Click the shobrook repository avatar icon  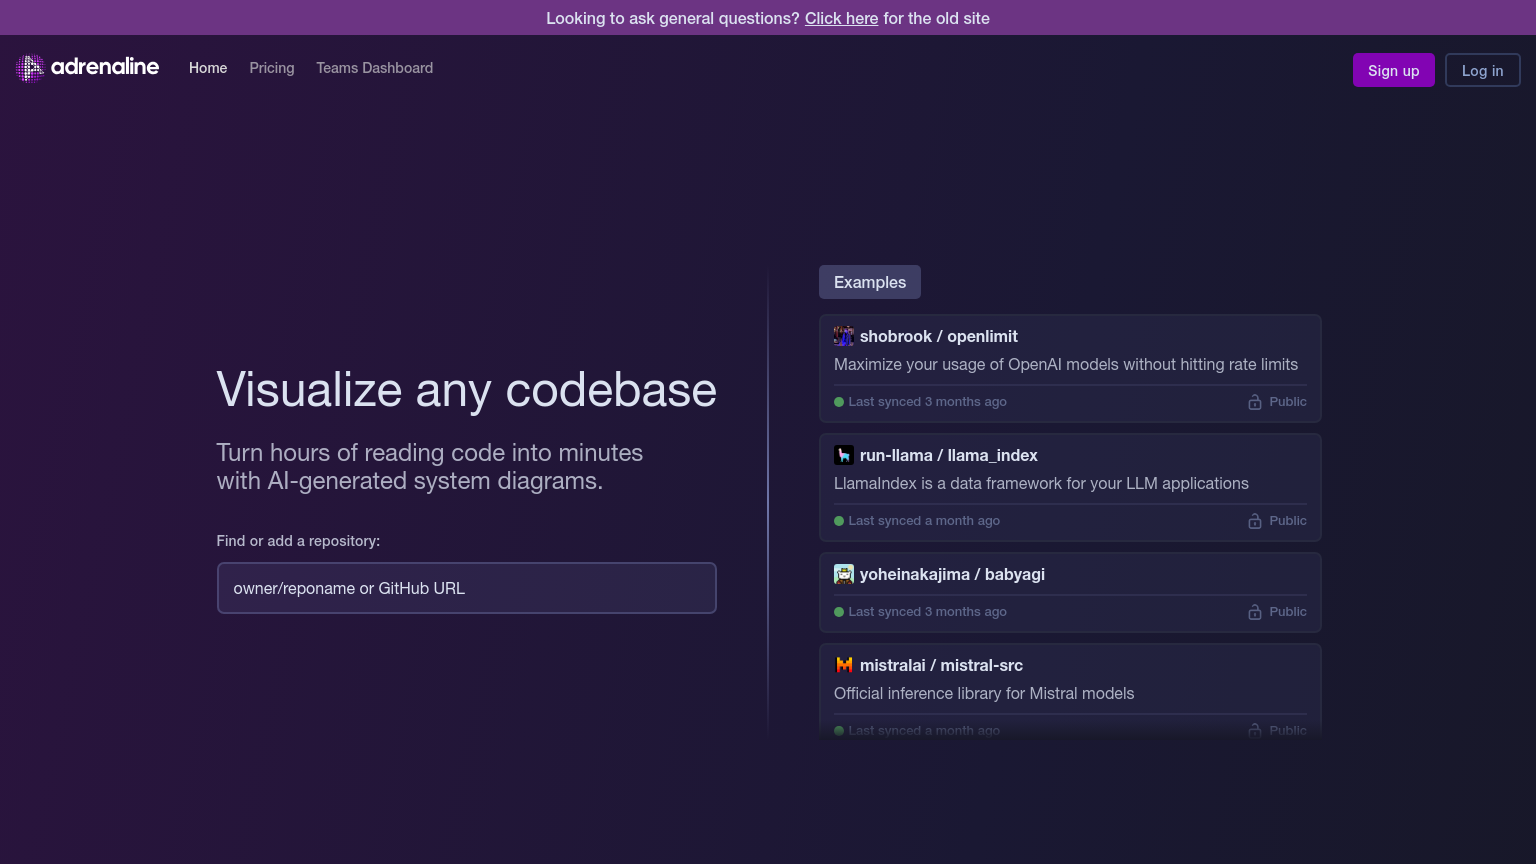844,336
